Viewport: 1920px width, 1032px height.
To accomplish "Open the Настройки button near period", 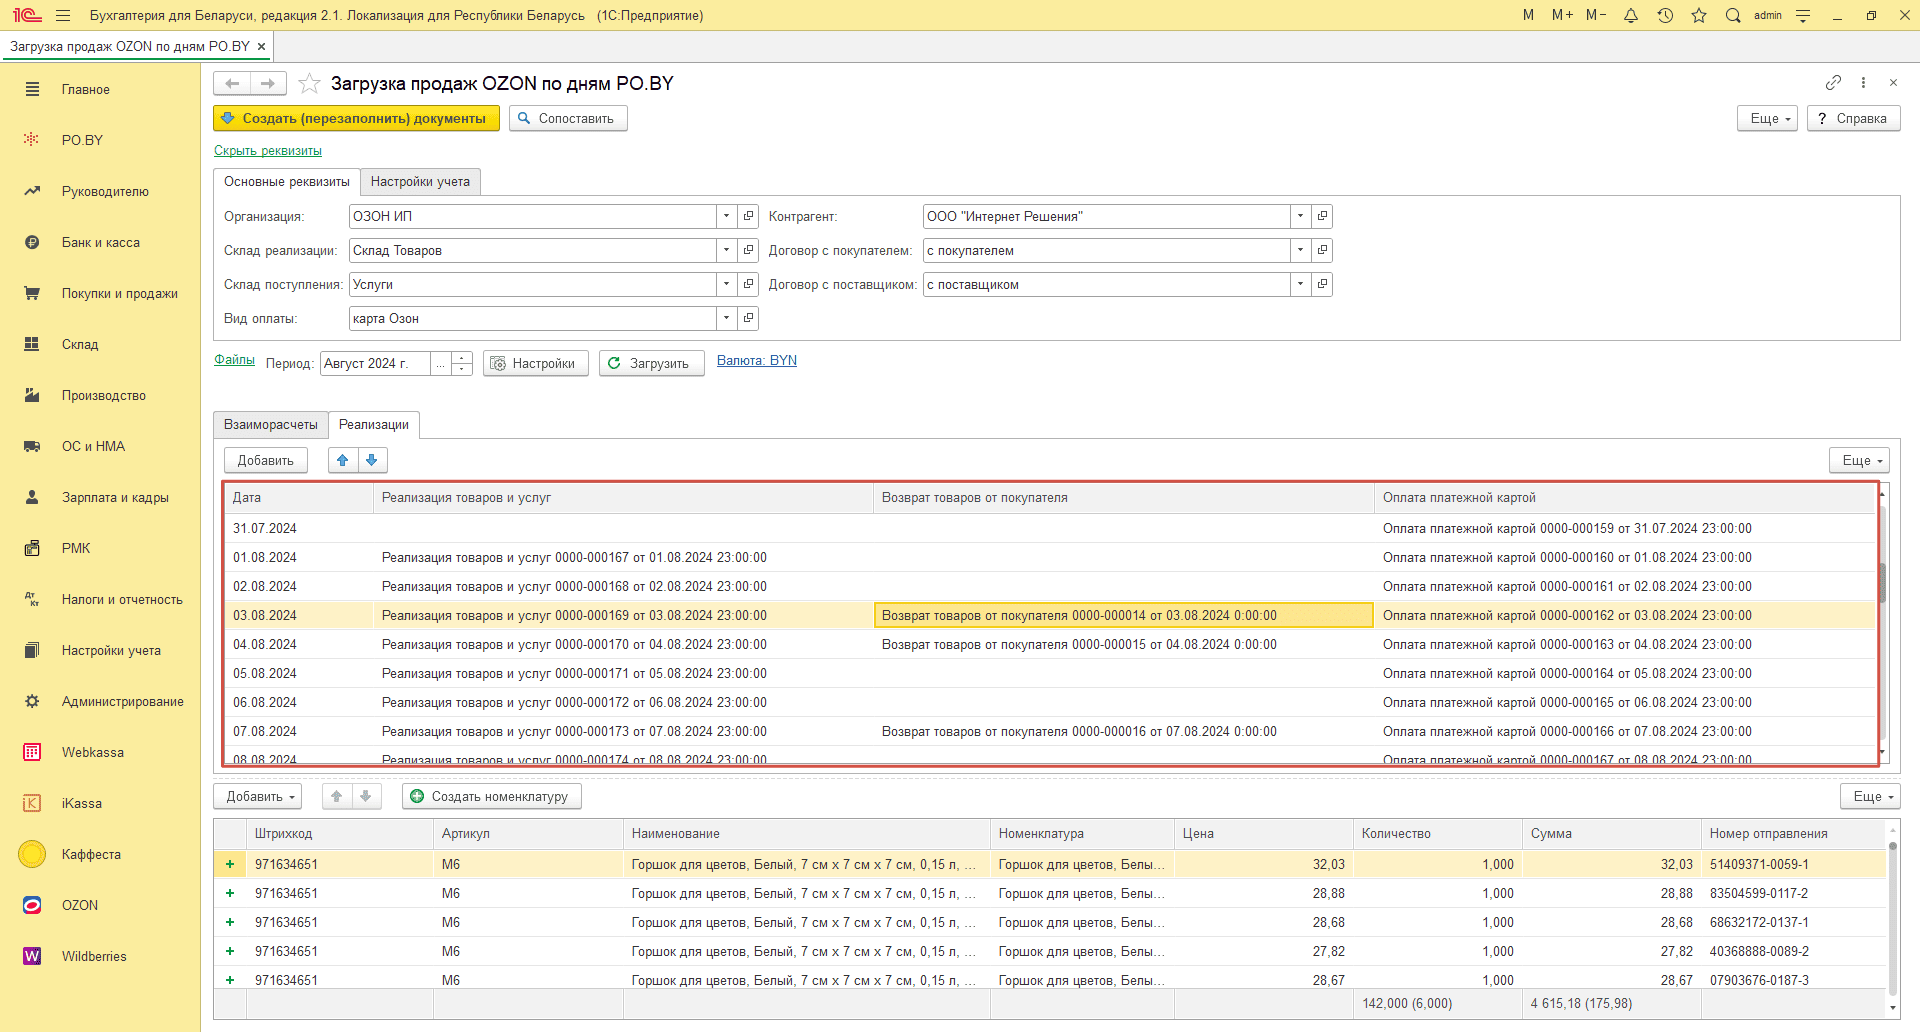I will click(x=535, y=363).
